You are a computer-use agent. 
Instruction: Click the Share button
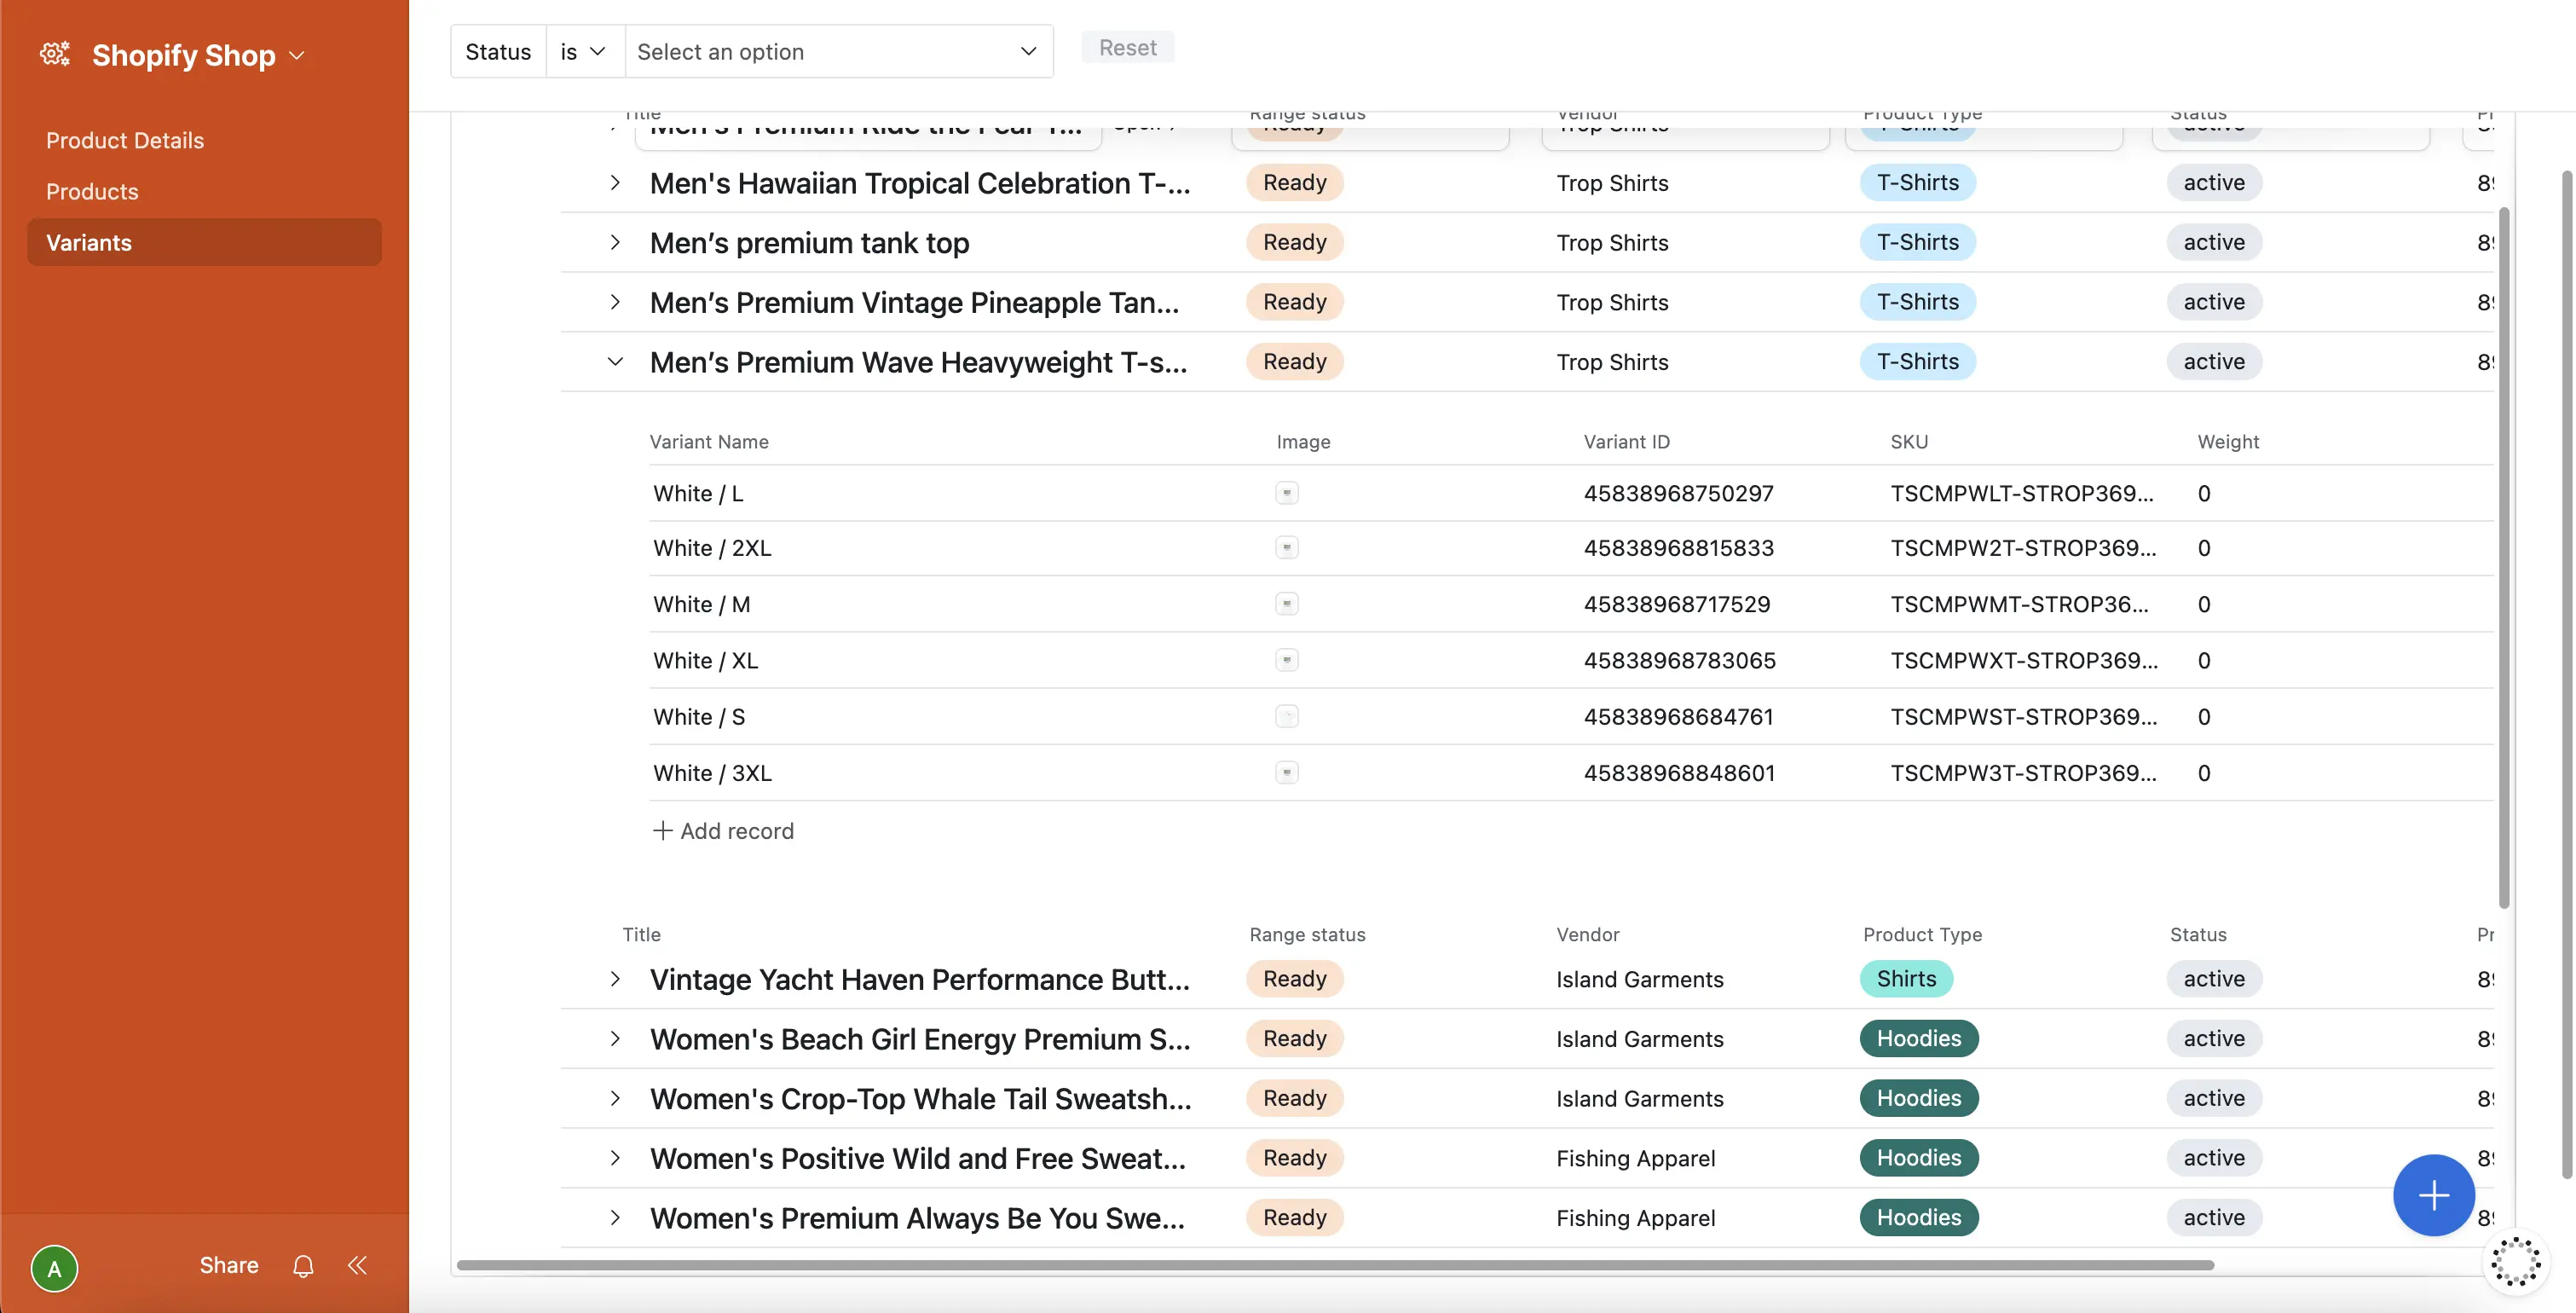click(228, 1265)
